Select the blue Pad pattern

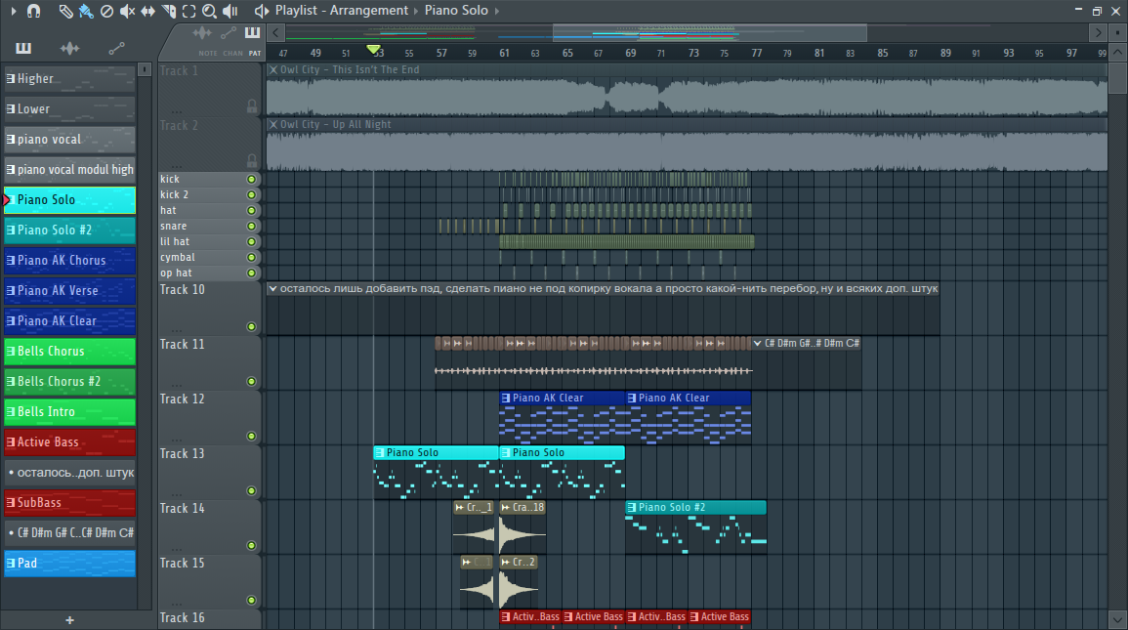click(x=70, y=563)
